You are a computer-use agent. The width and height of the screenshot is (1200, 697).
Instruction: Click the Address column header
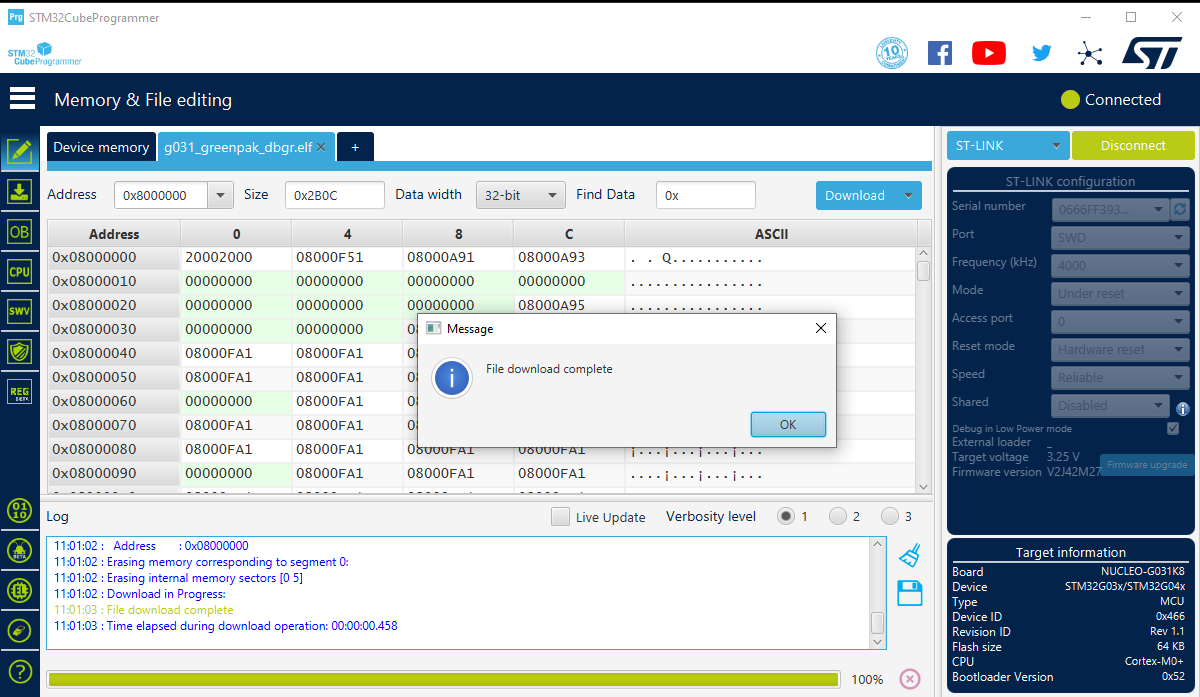pyautogui.click(x=114, y=234)
